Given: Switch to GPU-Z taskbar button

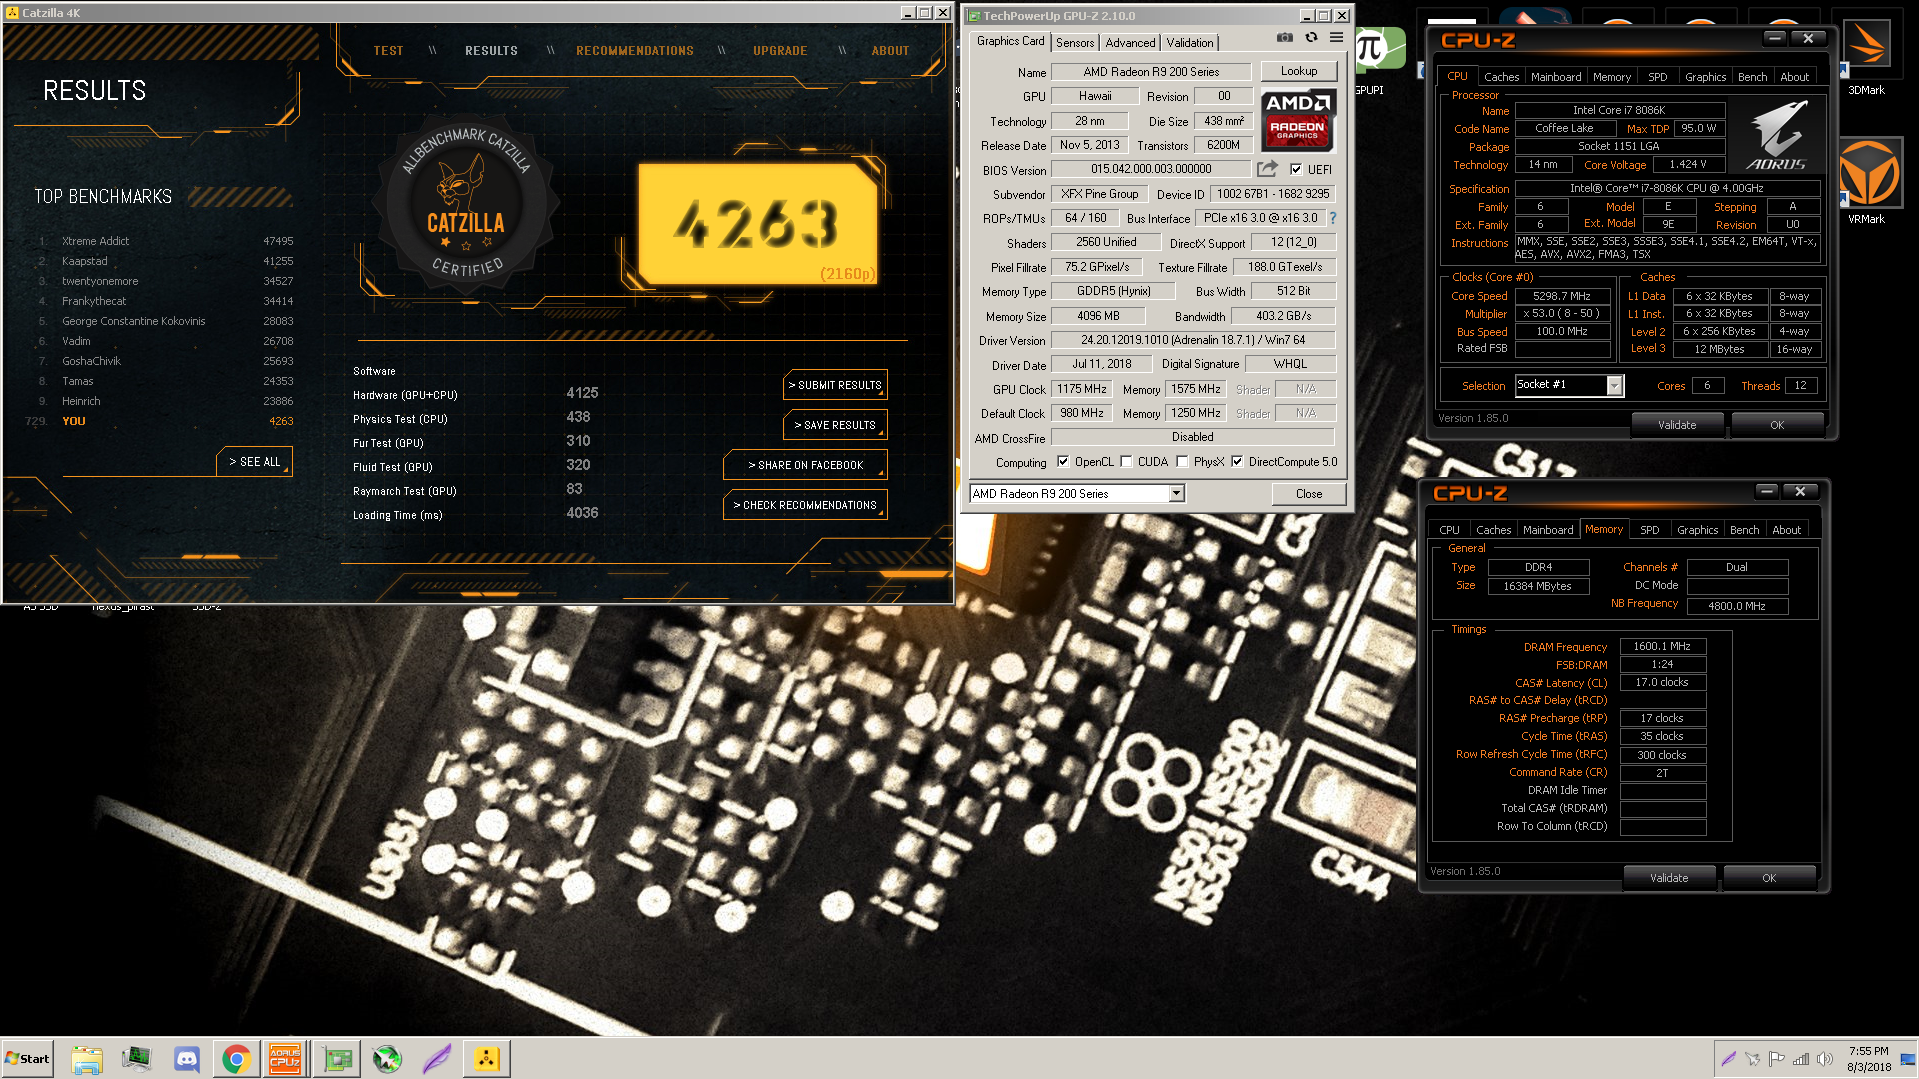Looking at the screenshot, I should click(337, 1059).
